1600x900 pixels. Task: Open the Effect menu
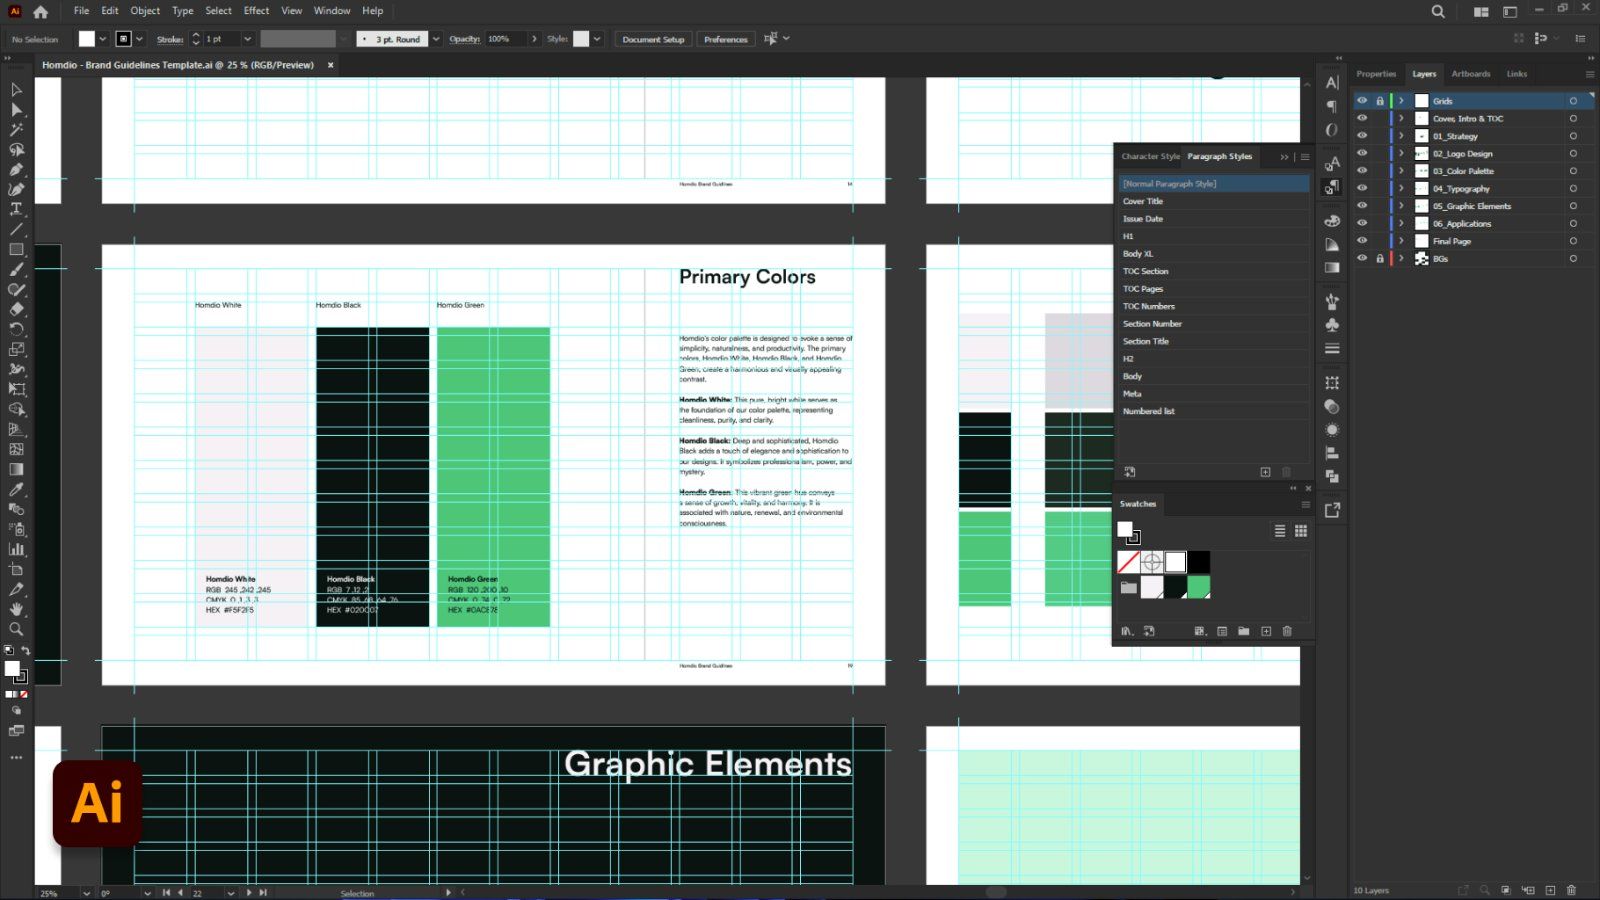(x=256, y=11)
